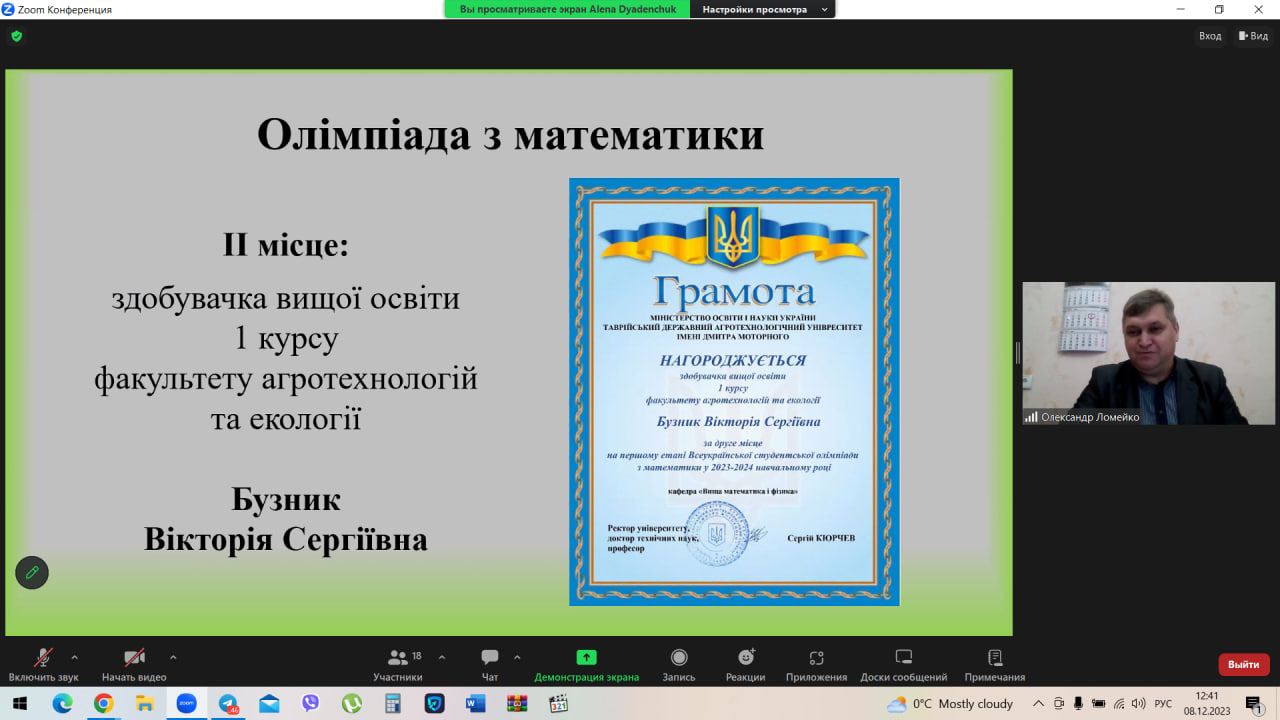Viewport: 1280px width, 720px height.
Task: Open the Windows notification center
Action: 1254,704
